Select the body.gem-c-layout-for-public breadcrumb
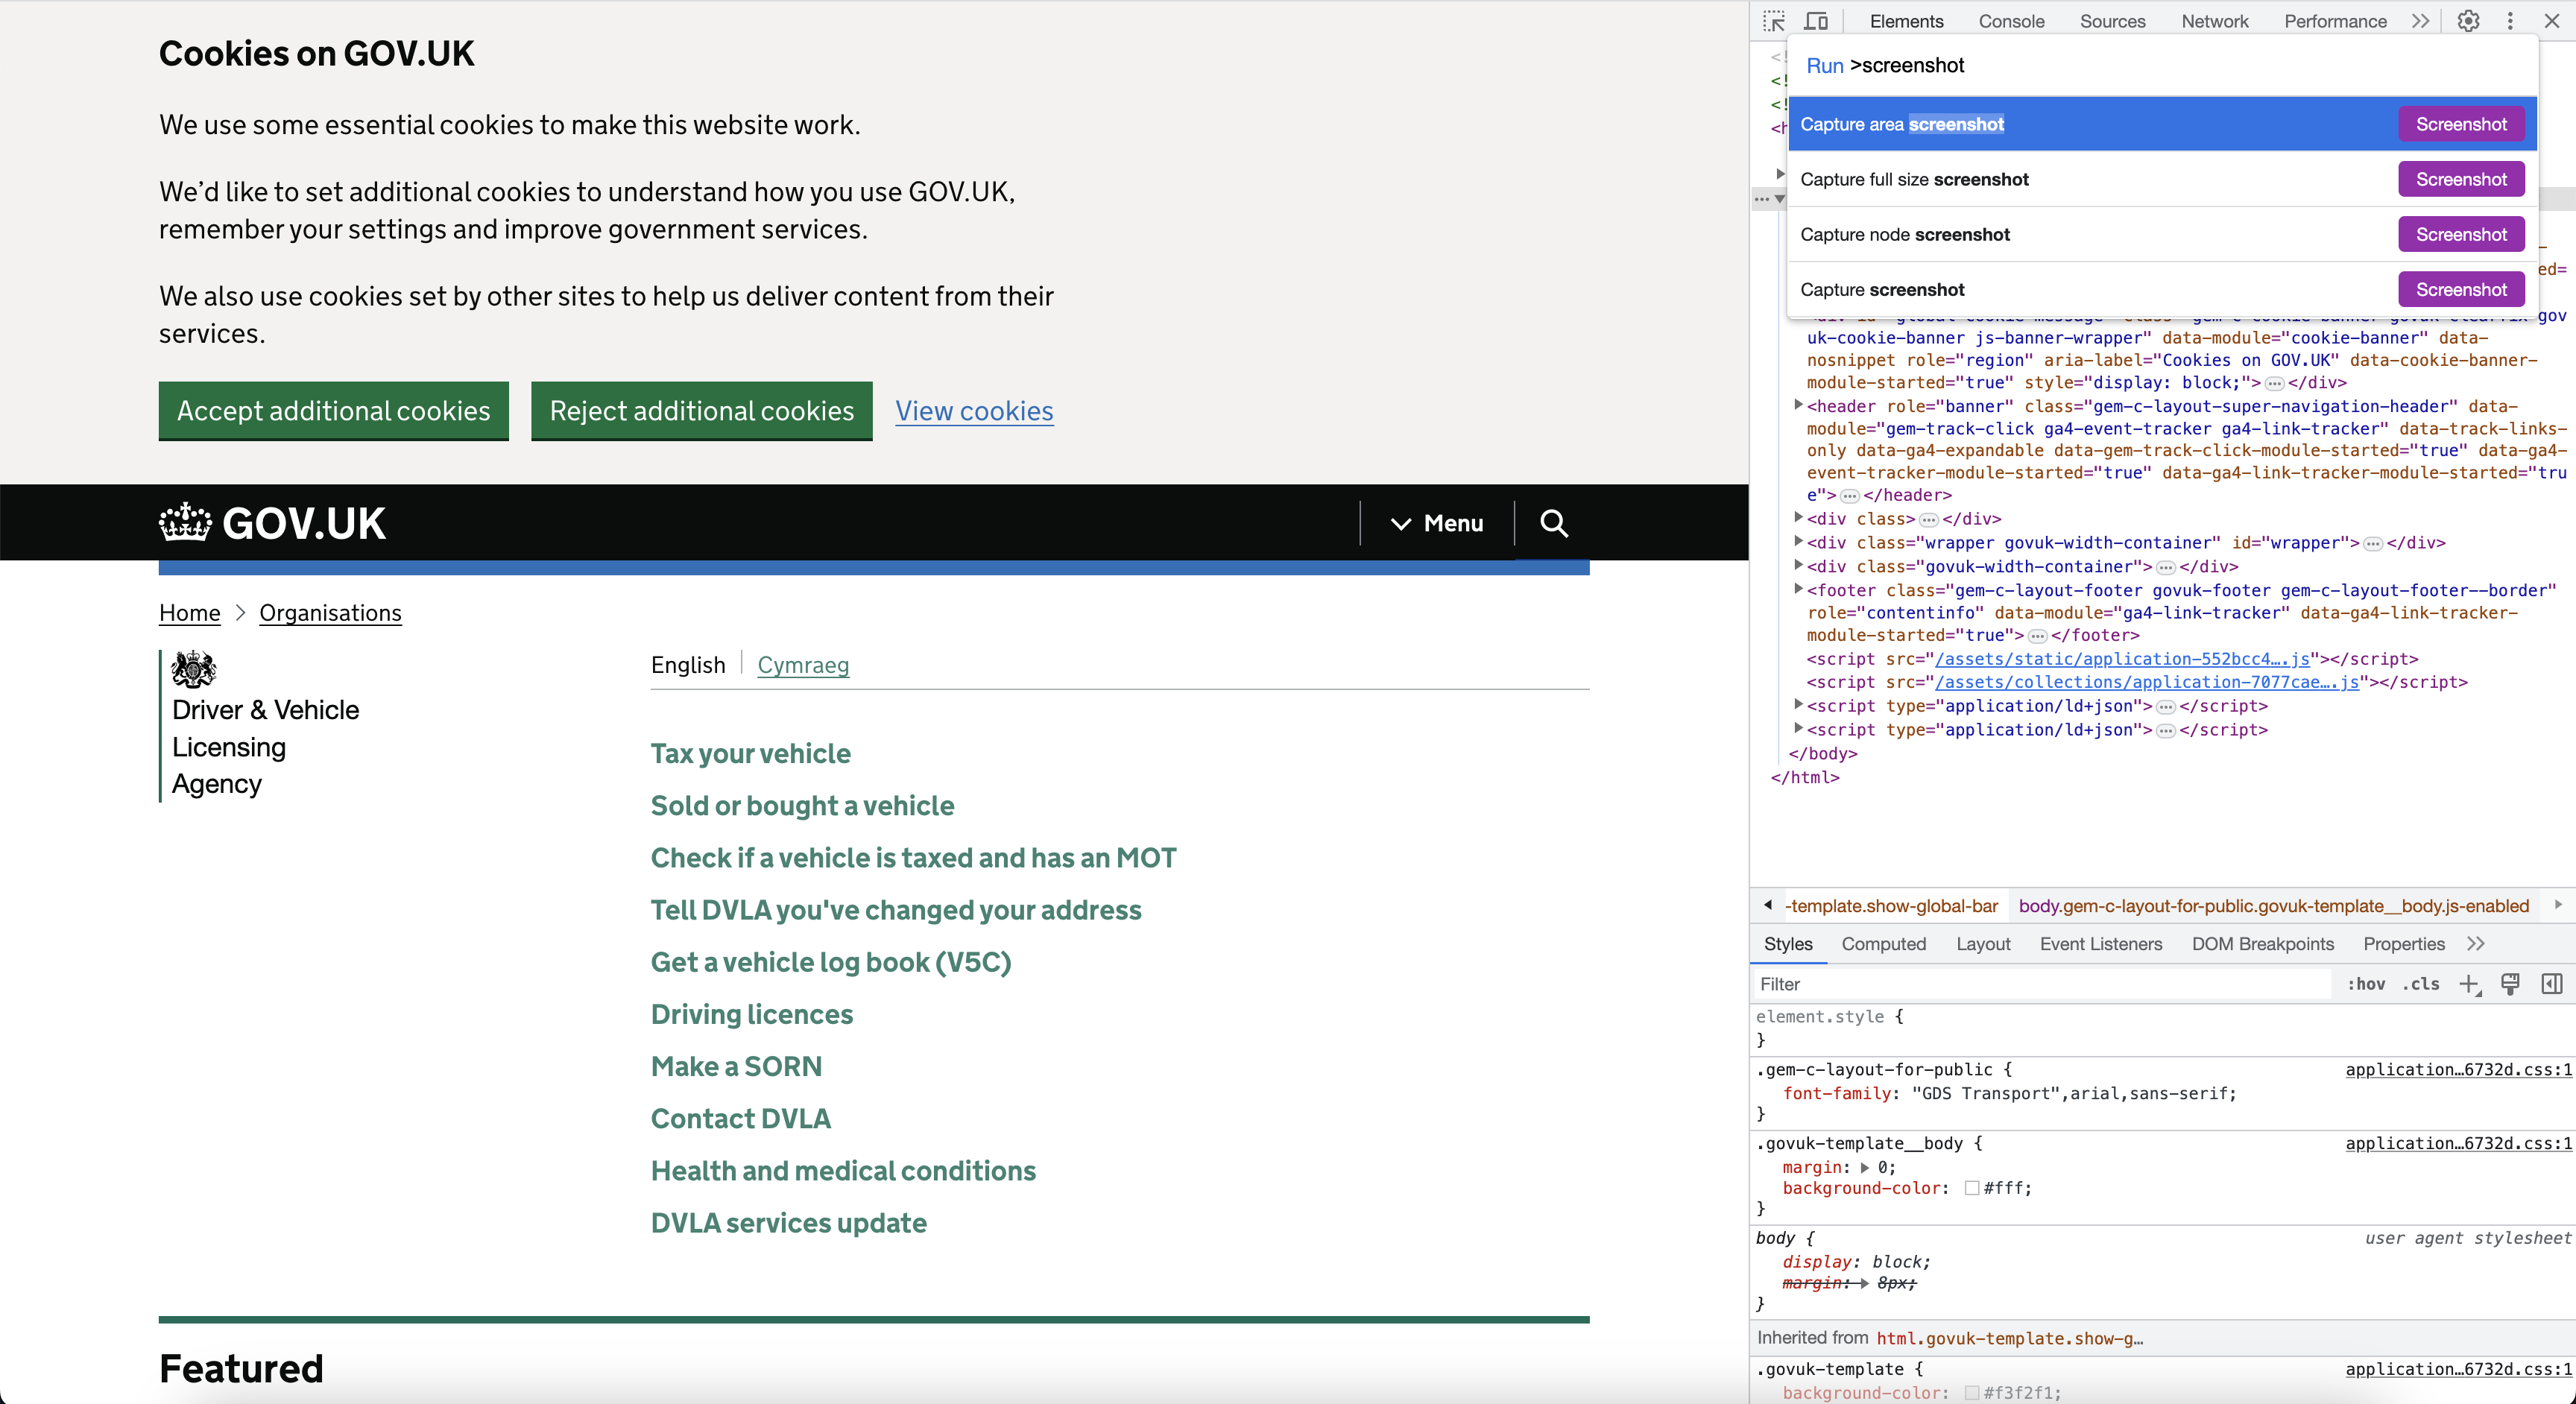The image size is (2576, 1404). pos(2273,906)
